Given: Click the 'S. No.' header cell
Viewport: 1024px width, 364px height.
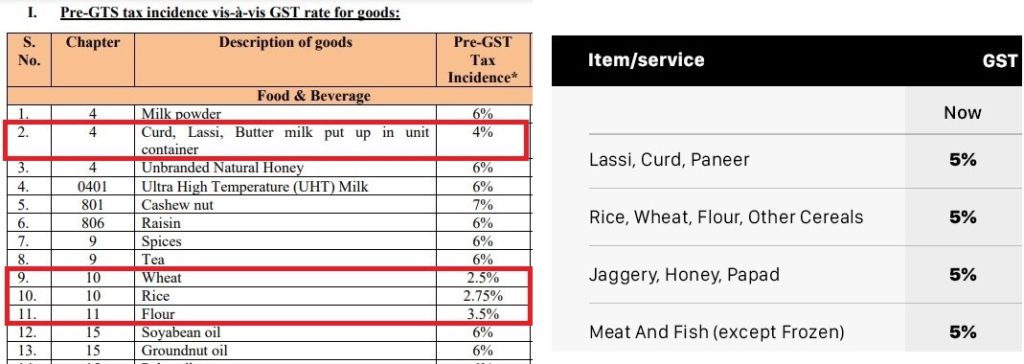Looking at the screenshot, I should 29,60.
